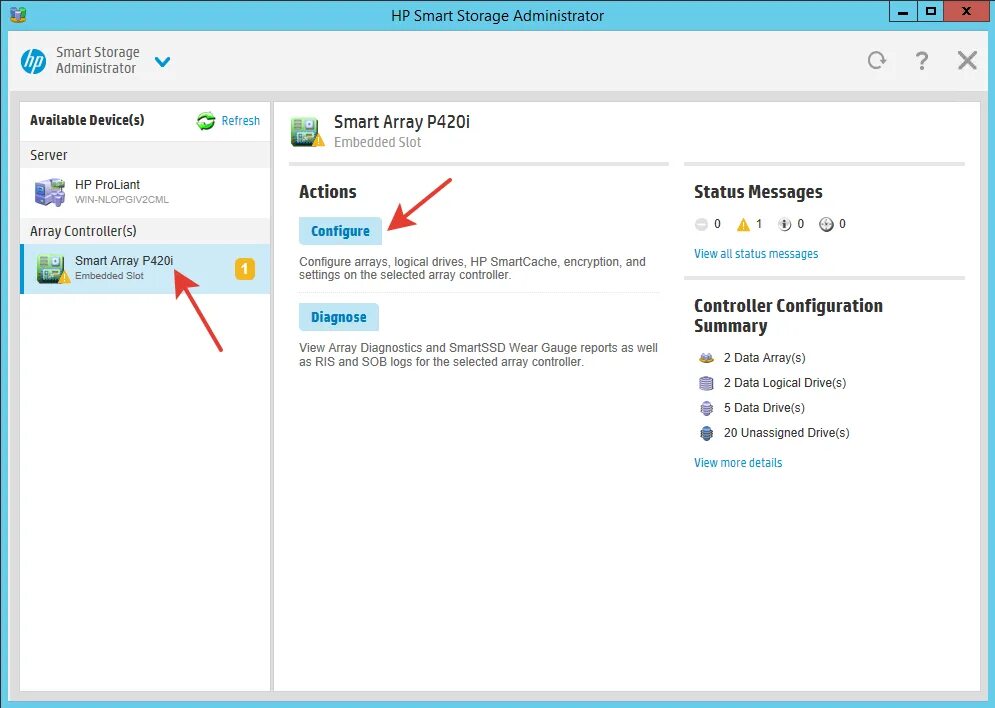Click the Data Drive(s) icon
The height and width of the screenshot is (708, 995).
tap(706, 408)
